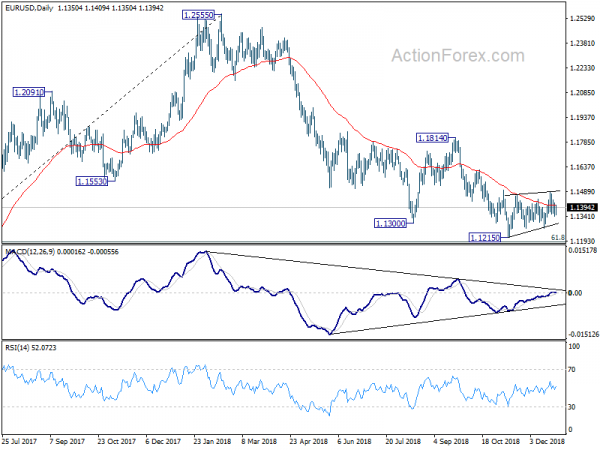Click the 61.8 Fibonacci level label
The image size is (600, 450).
click(558, 238)
